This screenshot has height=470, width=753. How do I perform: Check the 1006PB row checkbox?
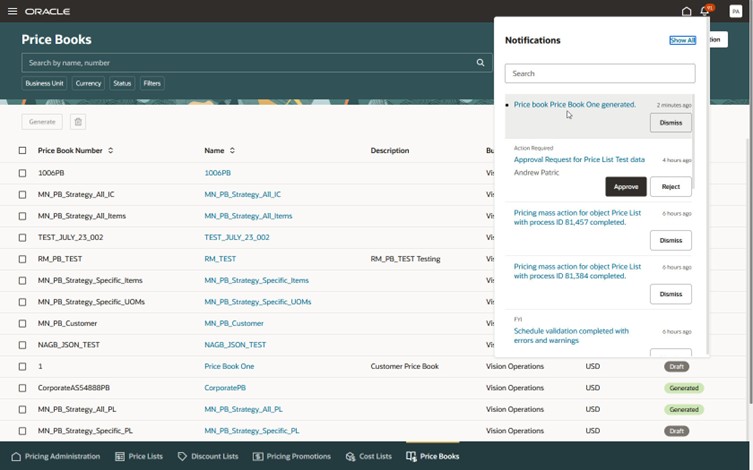coord(23,173)
